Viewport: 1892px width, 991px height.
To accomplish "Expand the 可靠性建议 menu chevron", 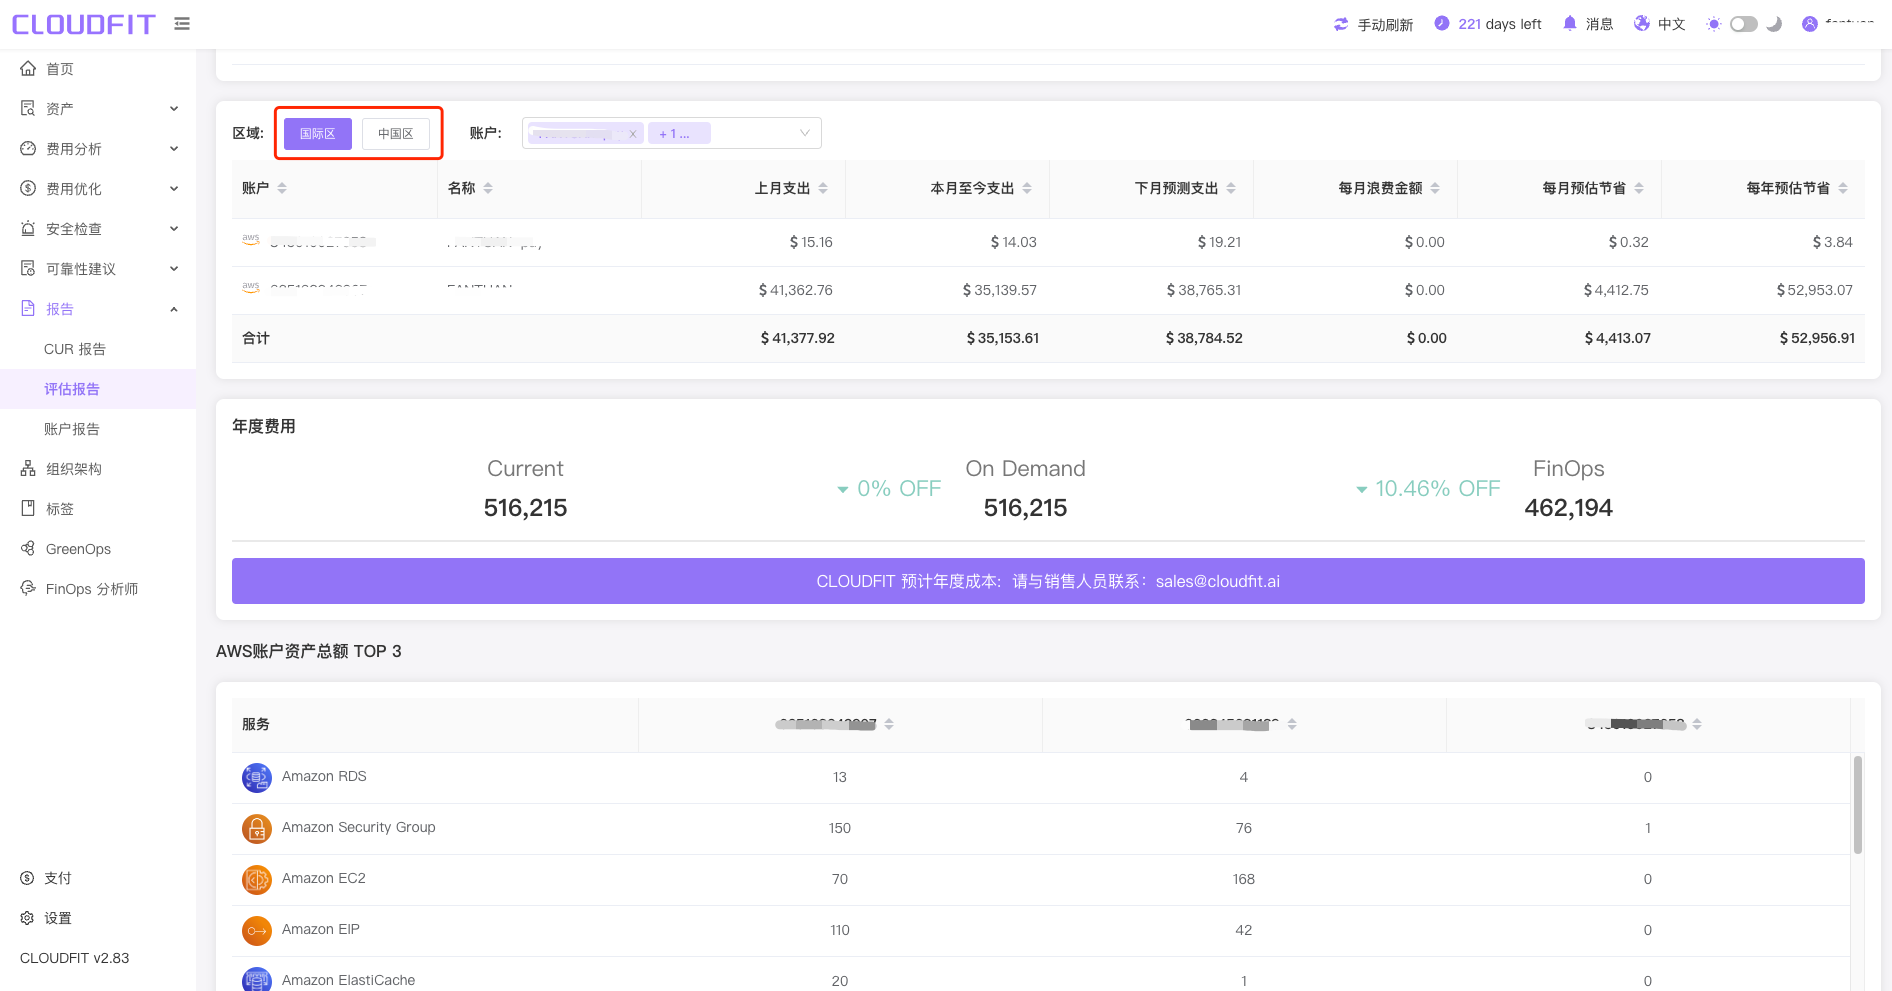I will click(174, 269).
